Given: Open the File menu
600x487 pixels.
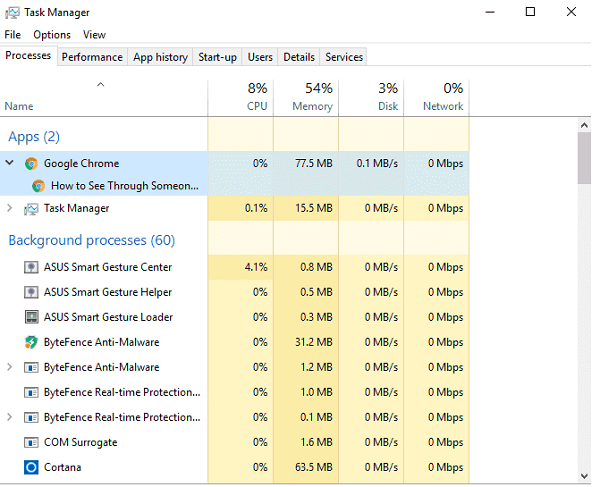Looking at the screenshot, I should pos(13,35).
